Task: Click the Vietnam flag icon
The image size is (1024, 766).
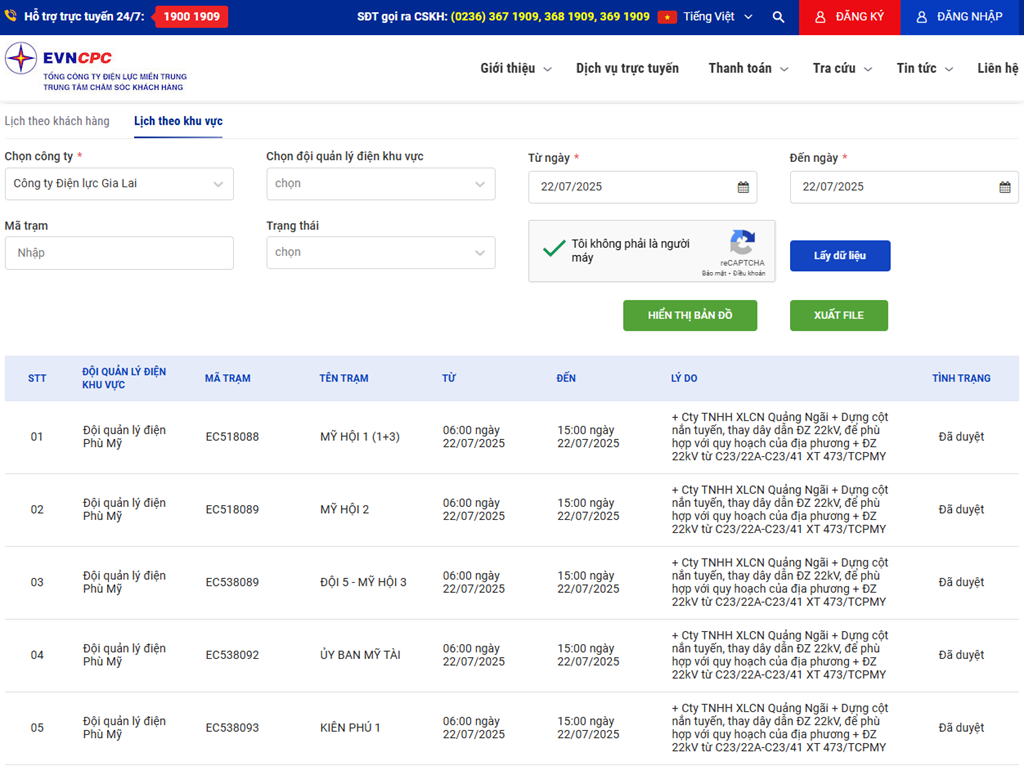Action: point(667,17)
